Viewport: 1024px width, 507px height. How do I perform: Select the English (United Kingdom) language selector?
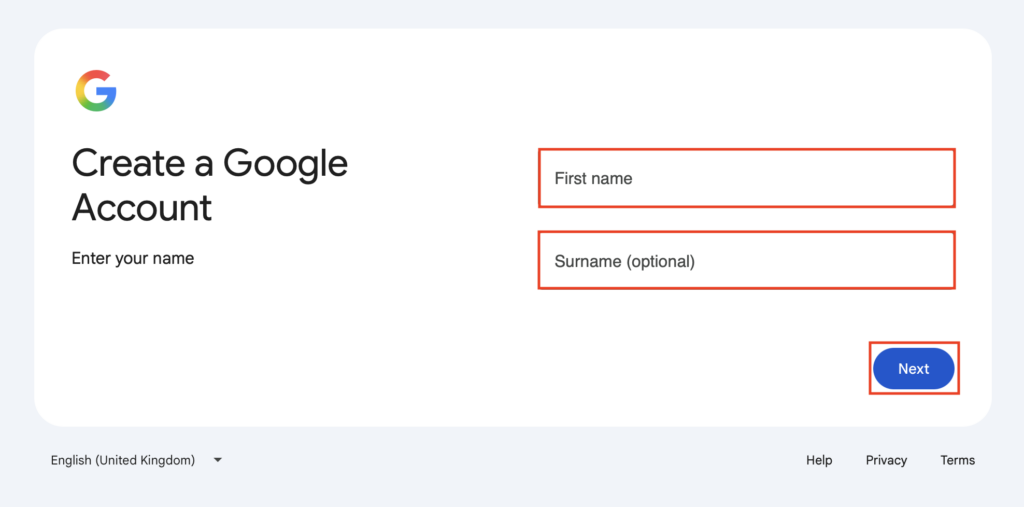[x=136, y=460]
